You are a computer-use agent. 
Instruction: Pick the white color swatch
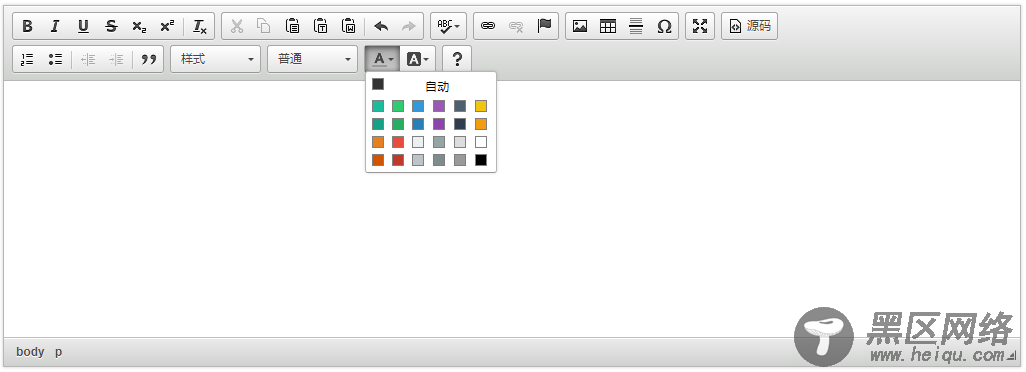click(x=481, y=142)
